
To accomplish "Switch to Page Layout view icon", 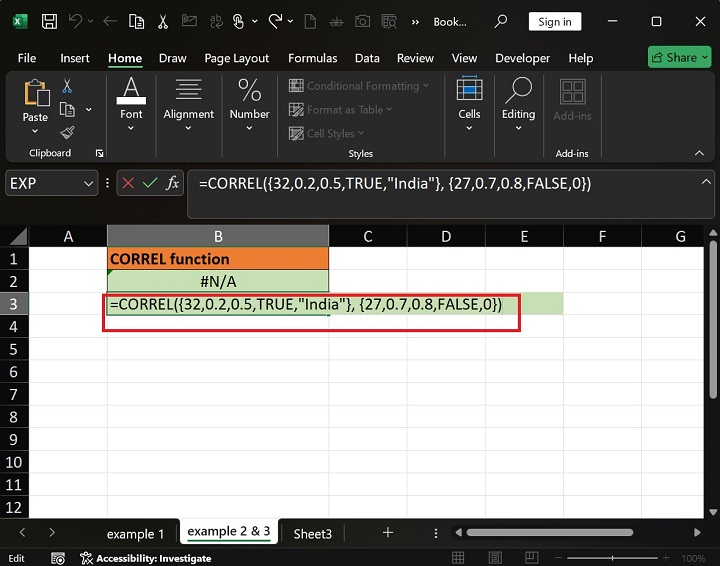I will 495,558.
